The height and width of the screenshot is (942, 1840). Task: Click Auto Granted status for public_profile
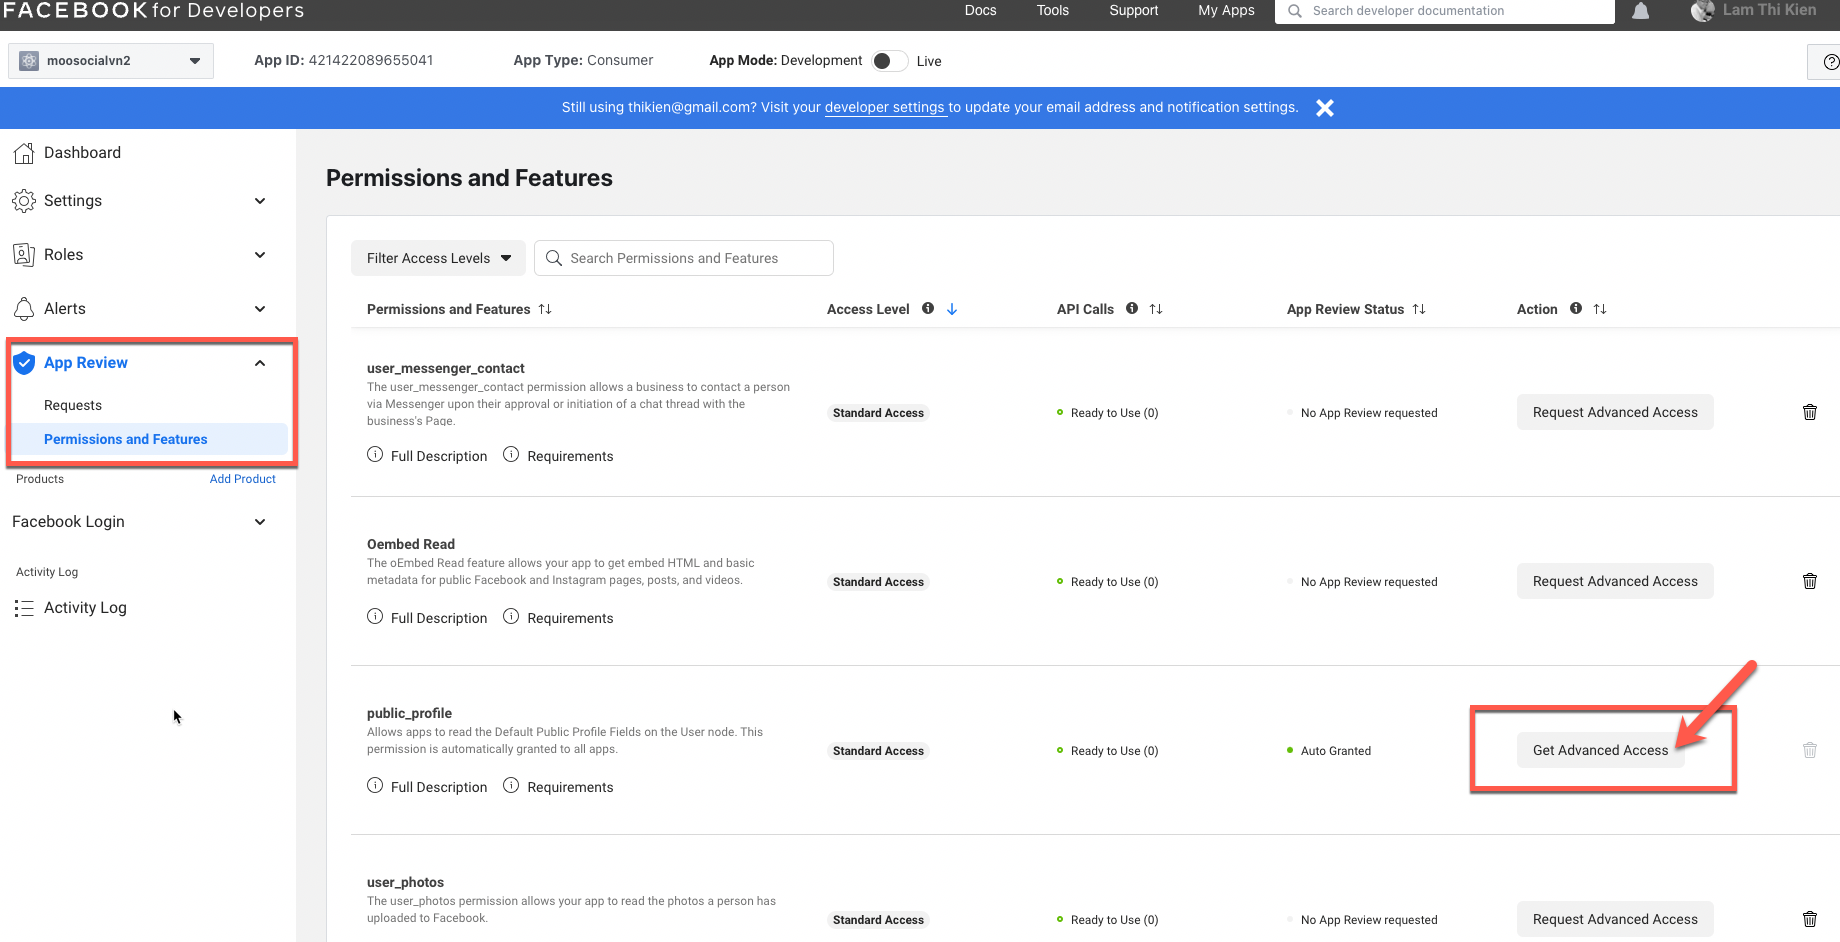pyautogui.click(x=1336, y=751)
